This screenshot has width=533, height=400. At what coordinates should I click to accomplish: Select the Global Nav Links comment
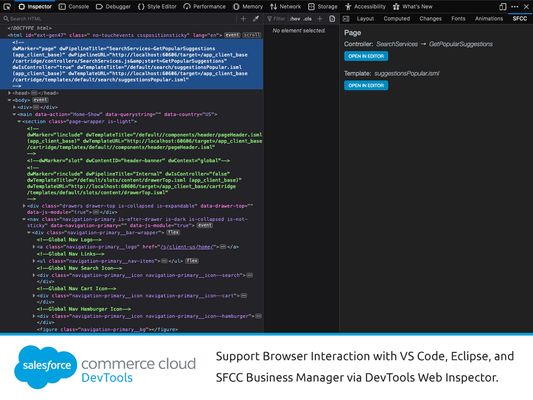coord(70,254)
